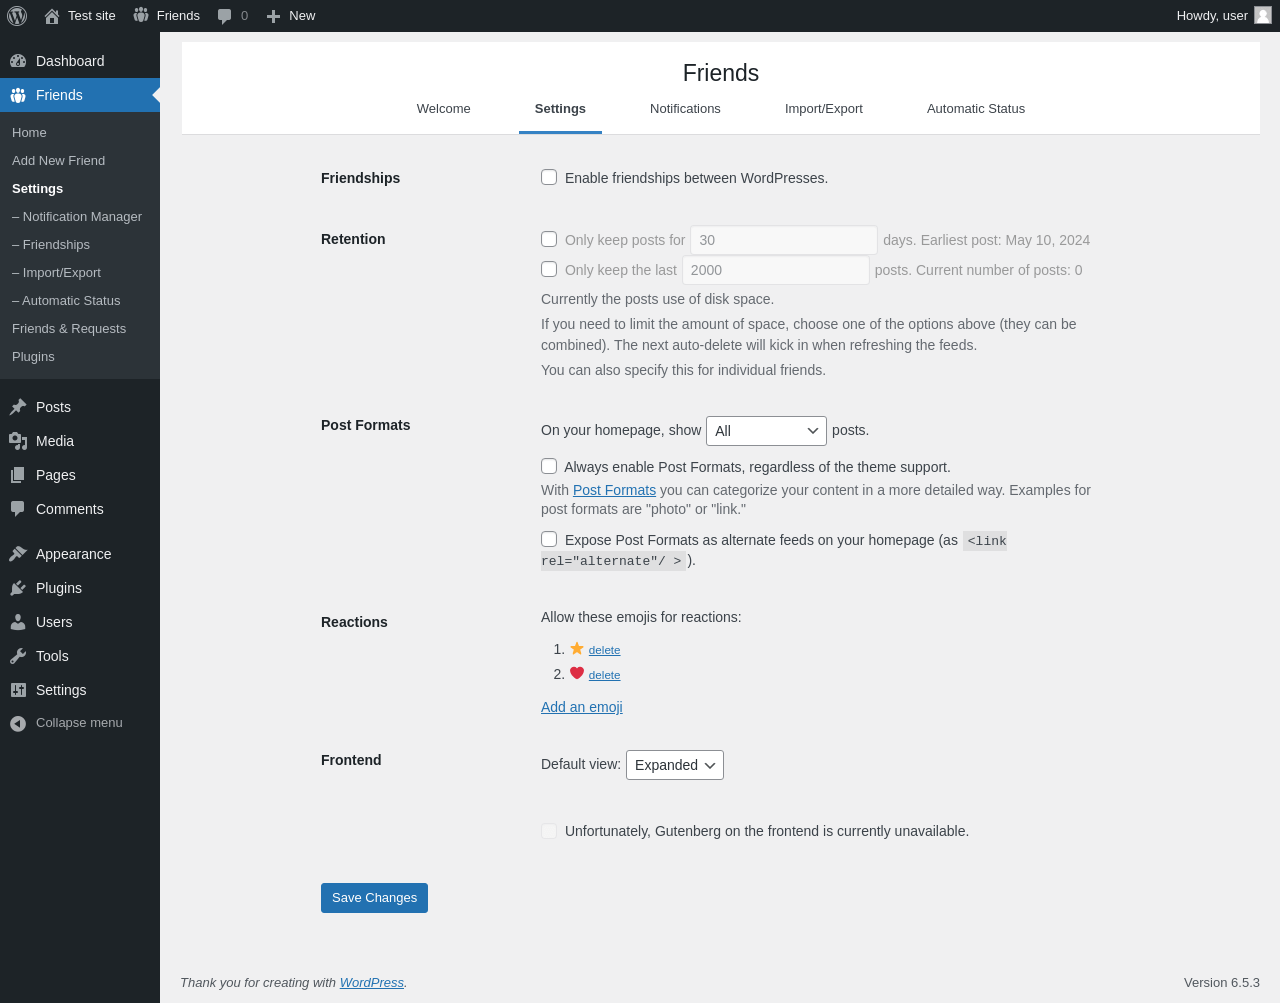Click the Test site home icon
1280x1003 pixels.
pyautogui.click(x=52, y=16)
